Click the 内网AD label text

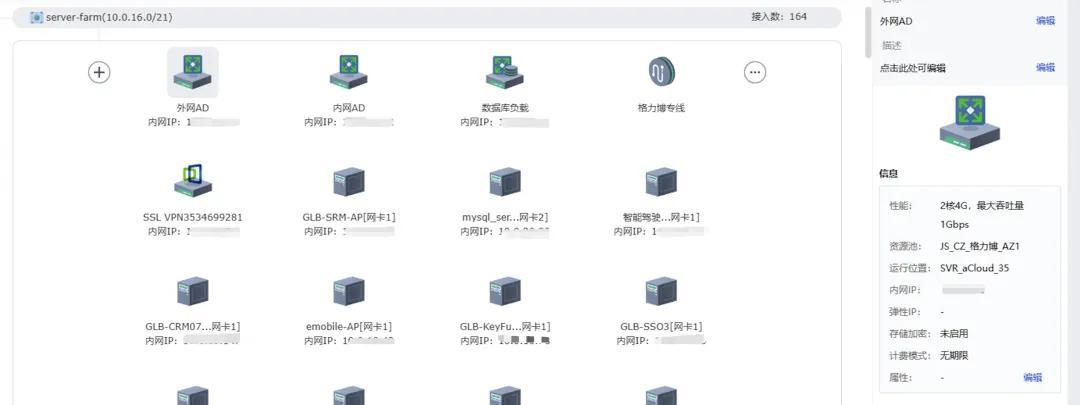point(349,108)
